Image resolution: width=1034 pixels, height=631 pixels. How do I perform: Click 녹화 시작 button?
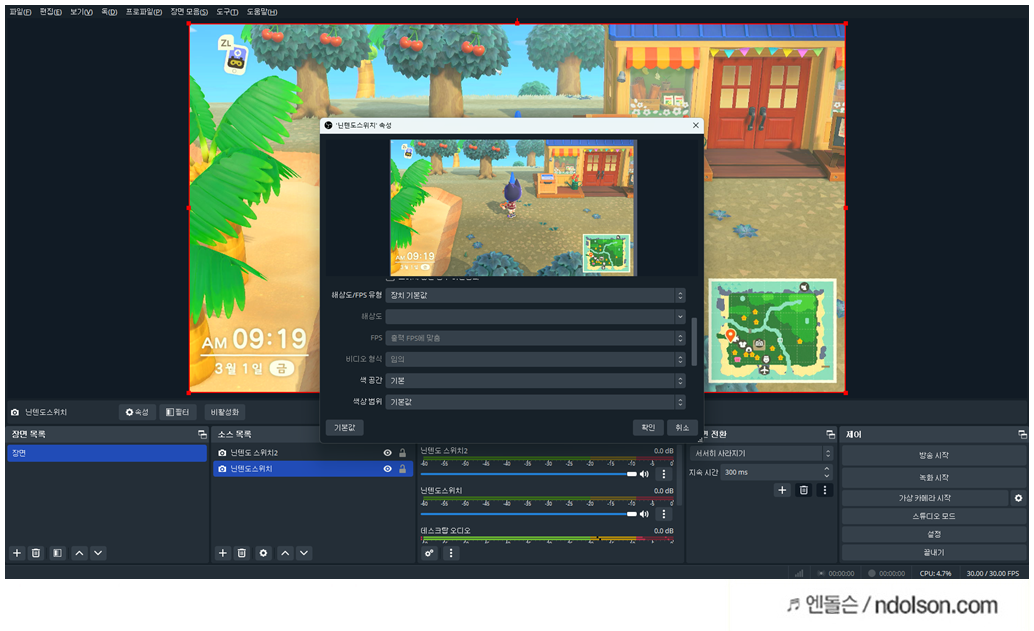(934, 477)
